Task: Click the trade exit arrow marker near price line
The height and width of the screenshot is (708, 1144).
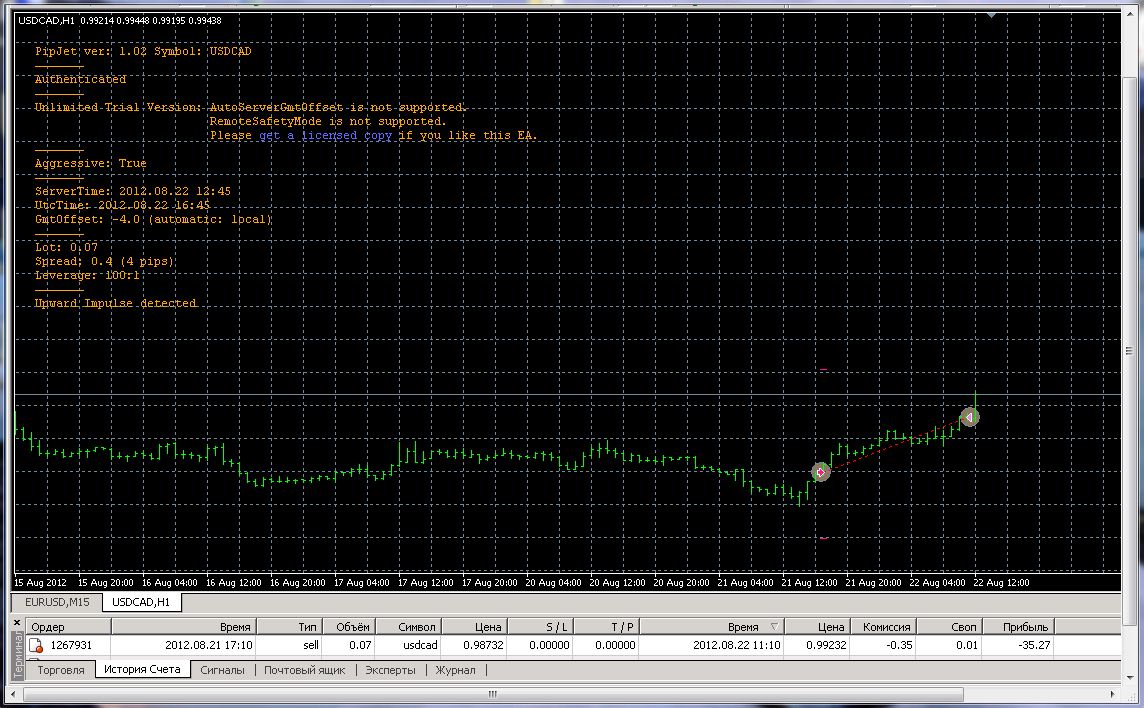Action: pos(970,417)
